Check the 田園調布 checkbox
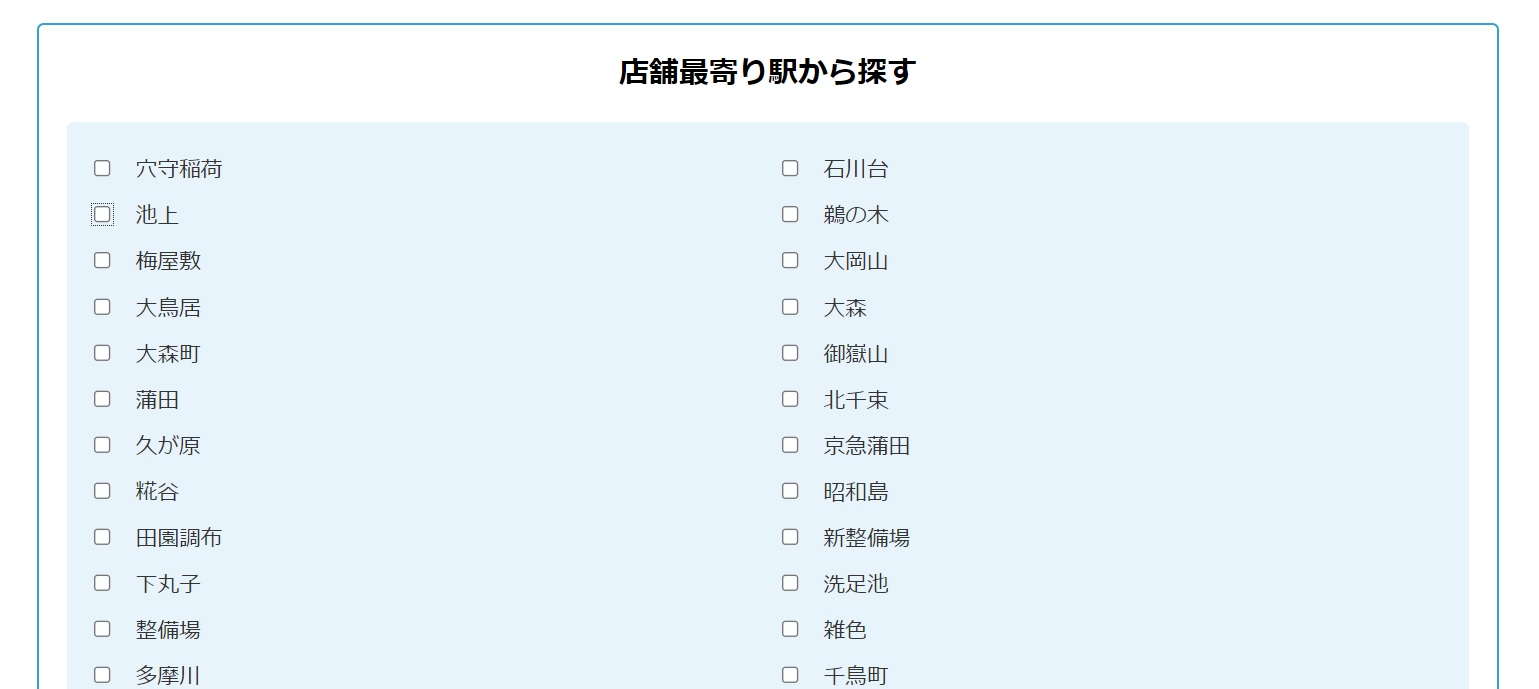 (102, 537)
